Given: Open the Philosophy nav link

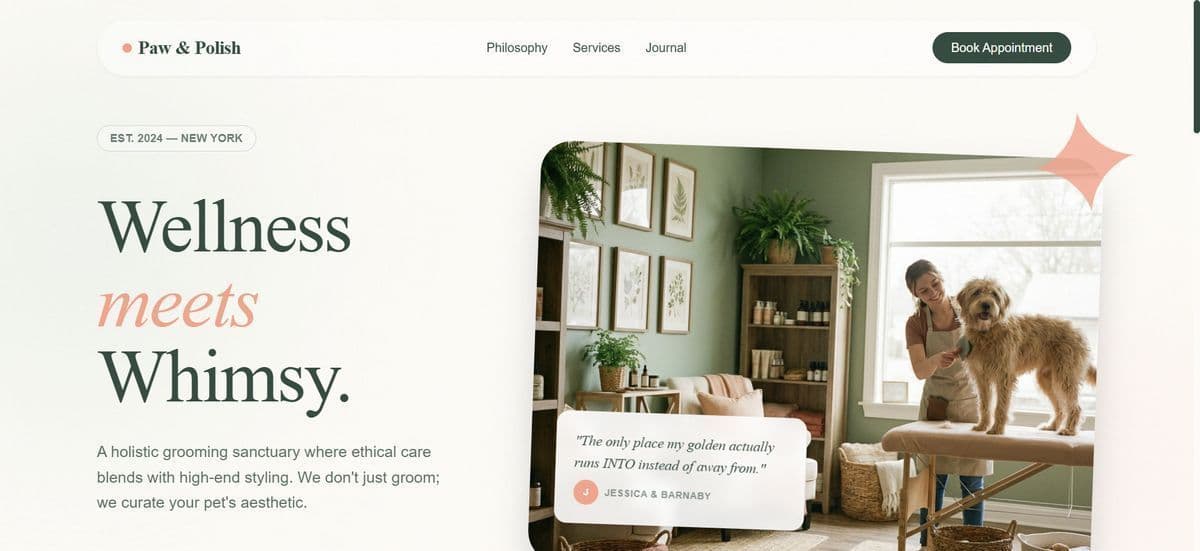Looking at the screenshot, I should pyautogui.click(x=517, y=48).
